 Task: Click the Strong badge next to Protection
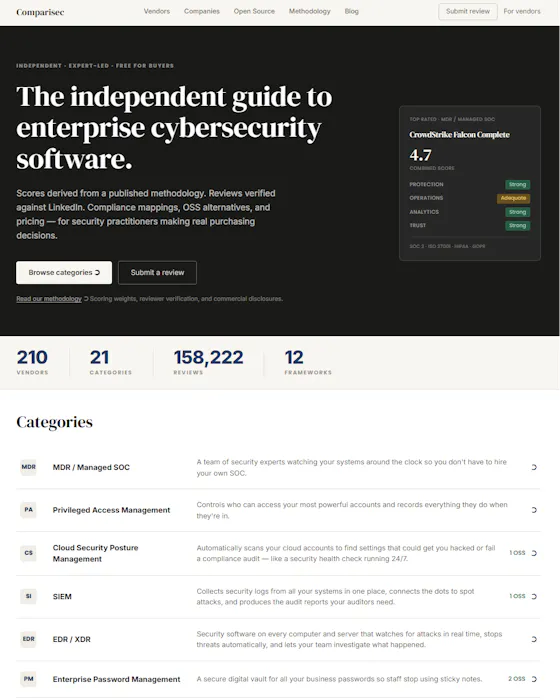[x=517, y=184]
